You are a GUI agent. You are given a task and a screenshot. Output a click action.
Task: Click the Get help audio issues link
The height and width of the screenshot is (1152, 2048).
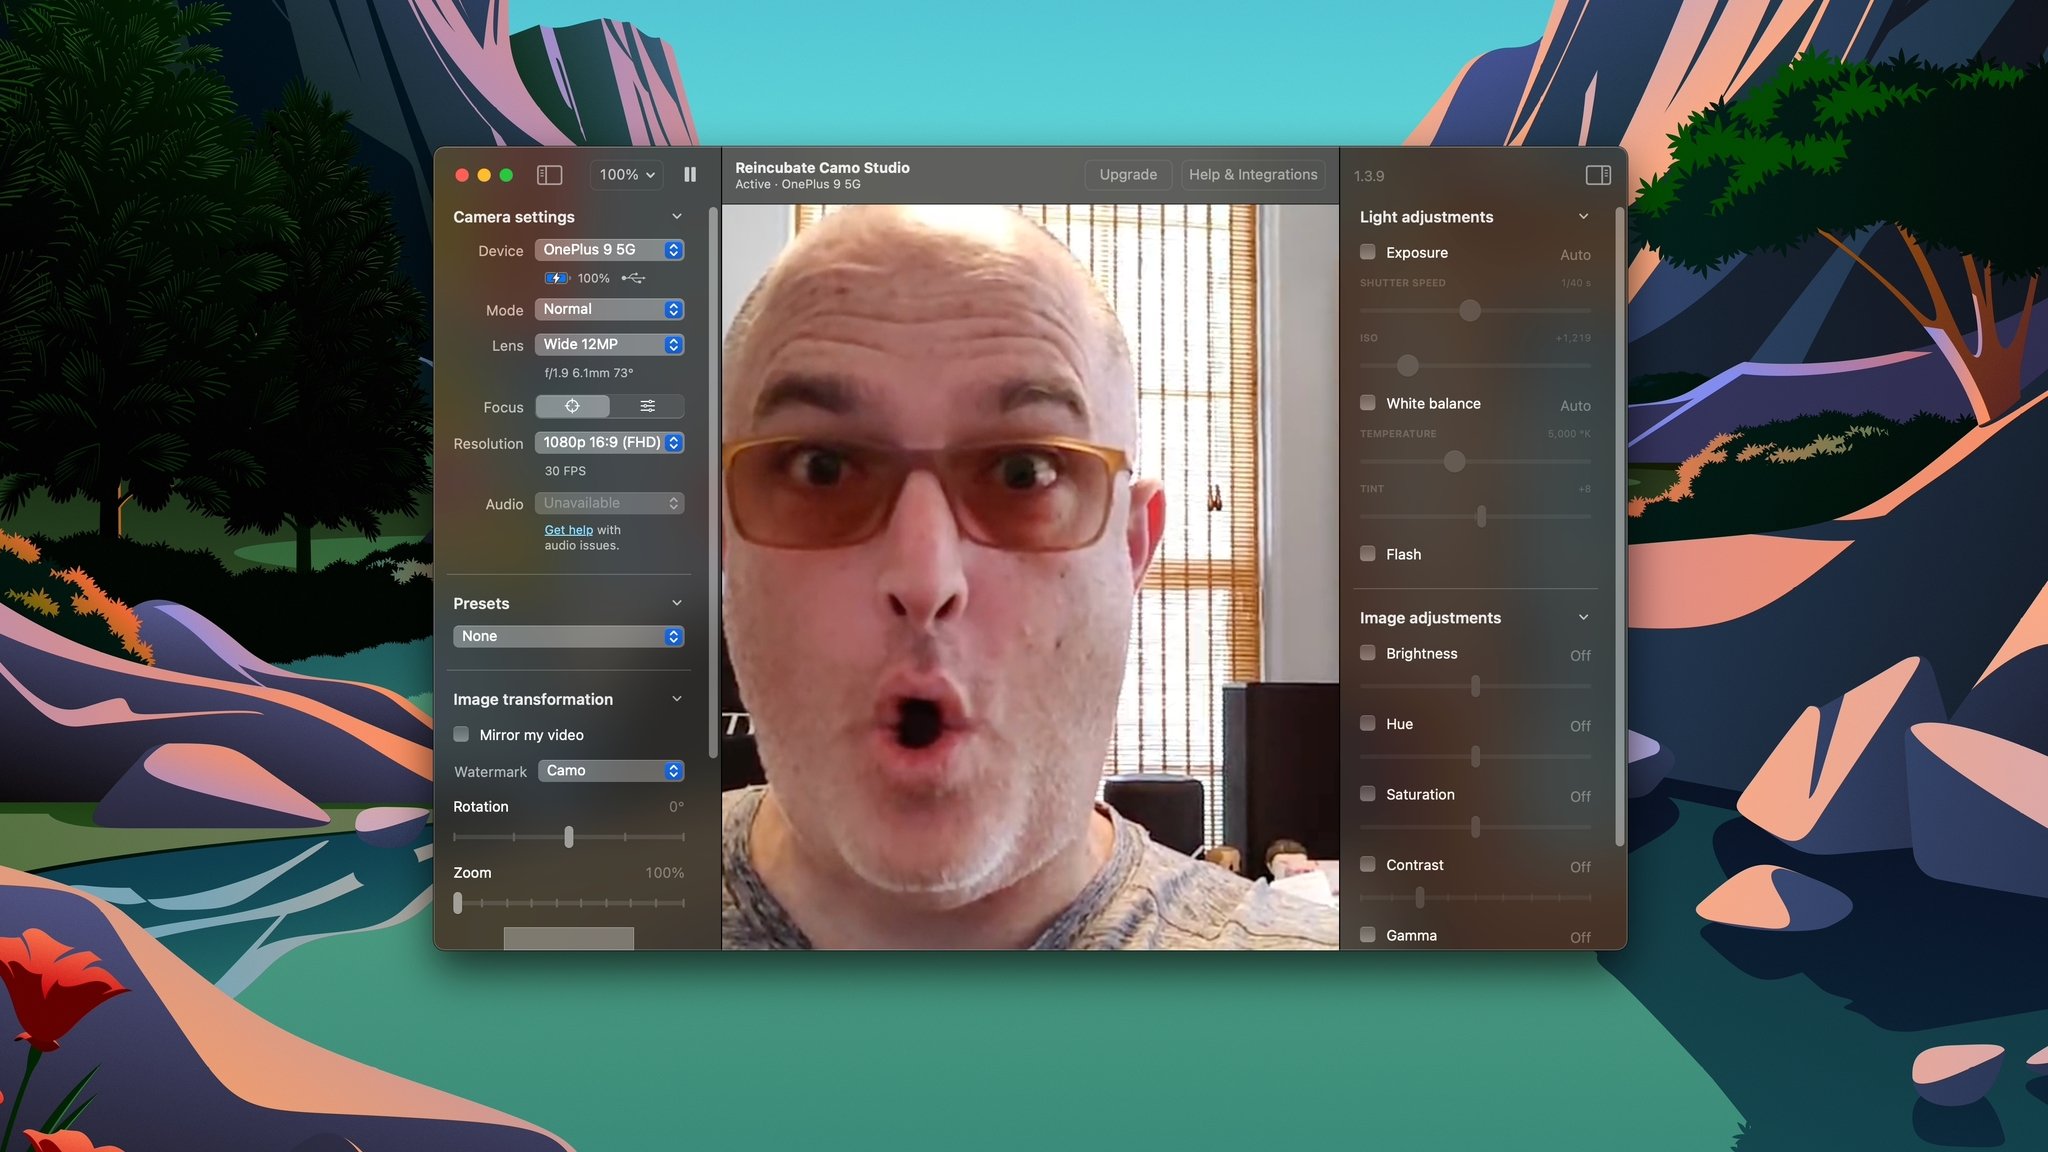(x=567, y=530)
